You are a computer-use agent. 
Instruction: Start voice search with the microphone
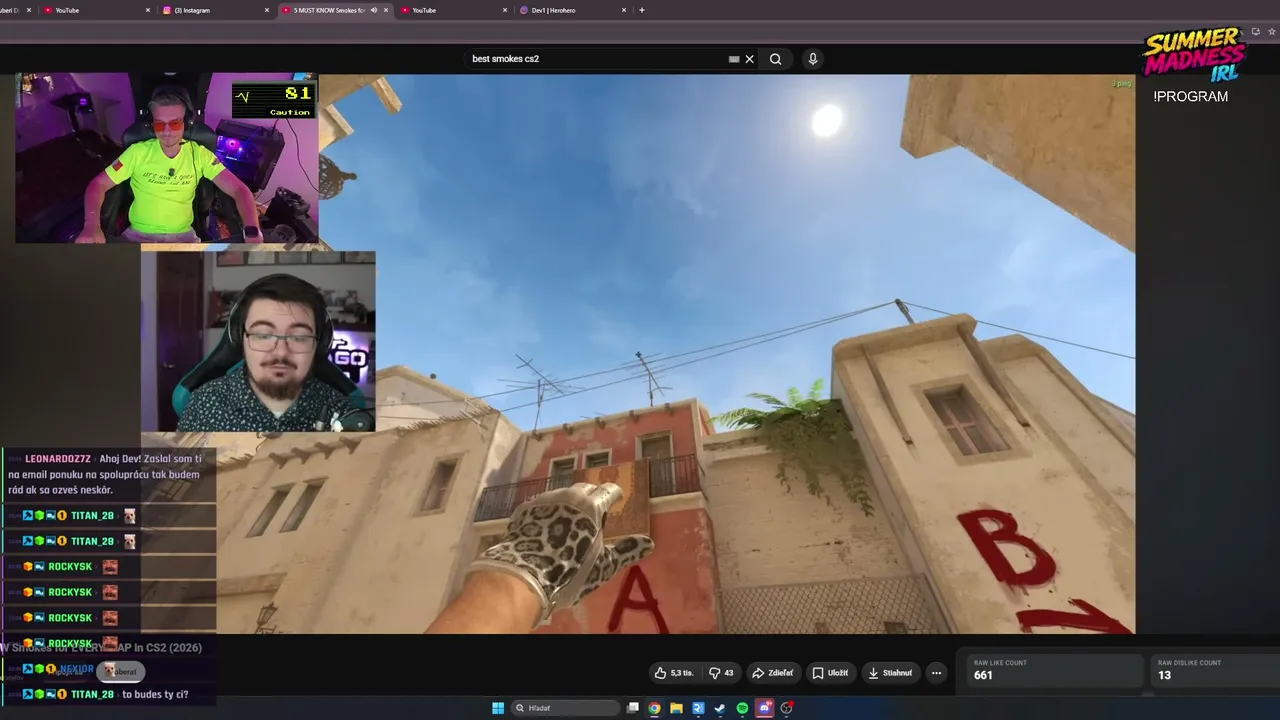812,59
